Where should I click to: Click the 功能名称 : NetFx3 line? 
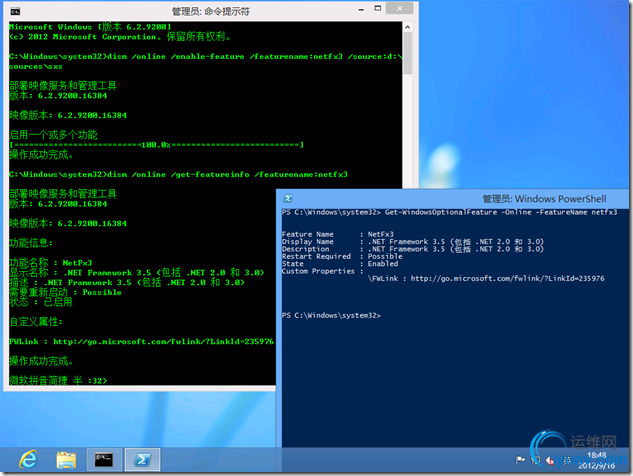point(51,263)
